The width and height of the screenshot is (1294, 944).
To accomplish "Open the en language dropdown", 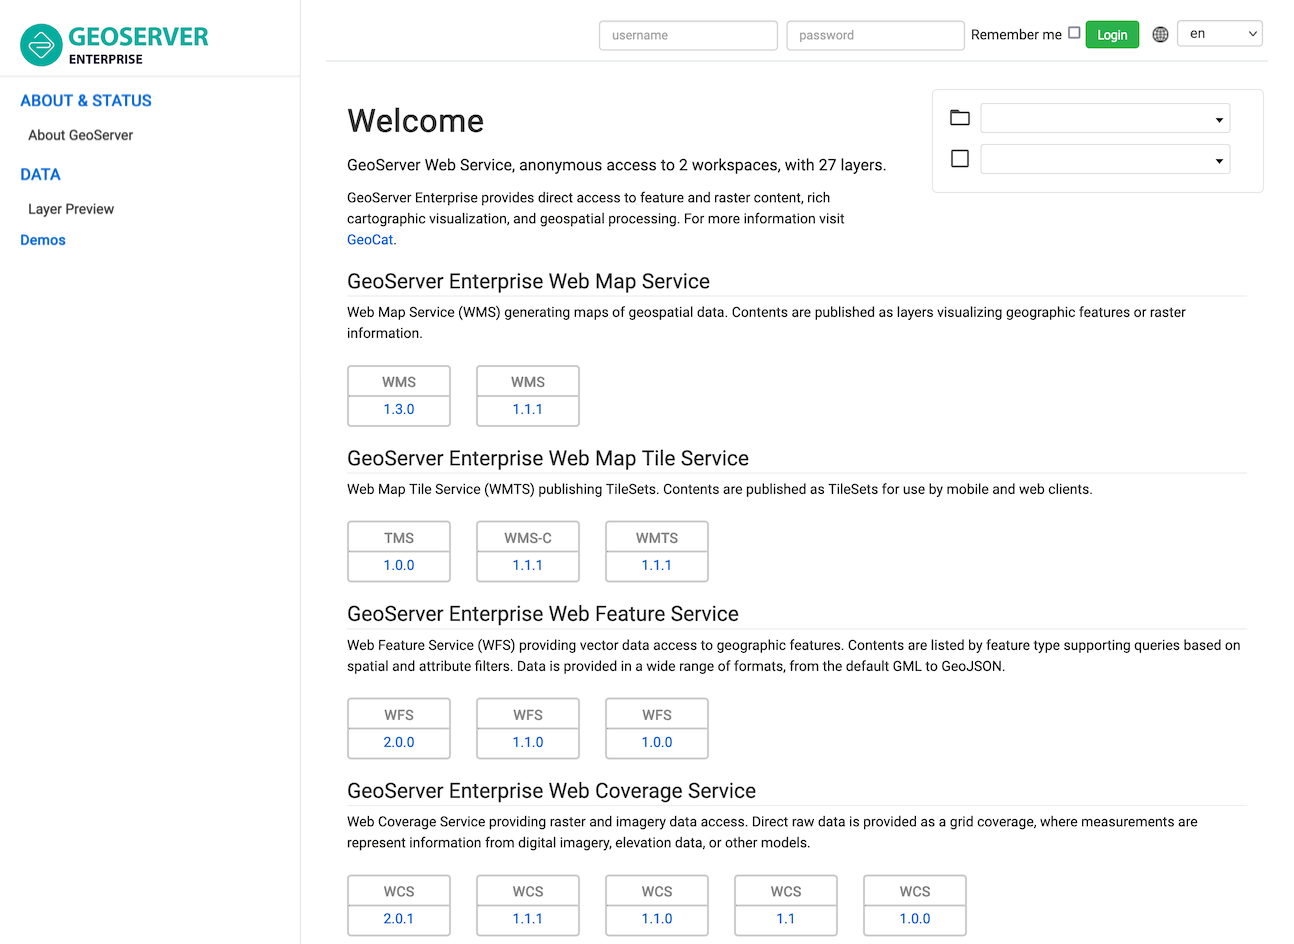I will coord(1220,33).
